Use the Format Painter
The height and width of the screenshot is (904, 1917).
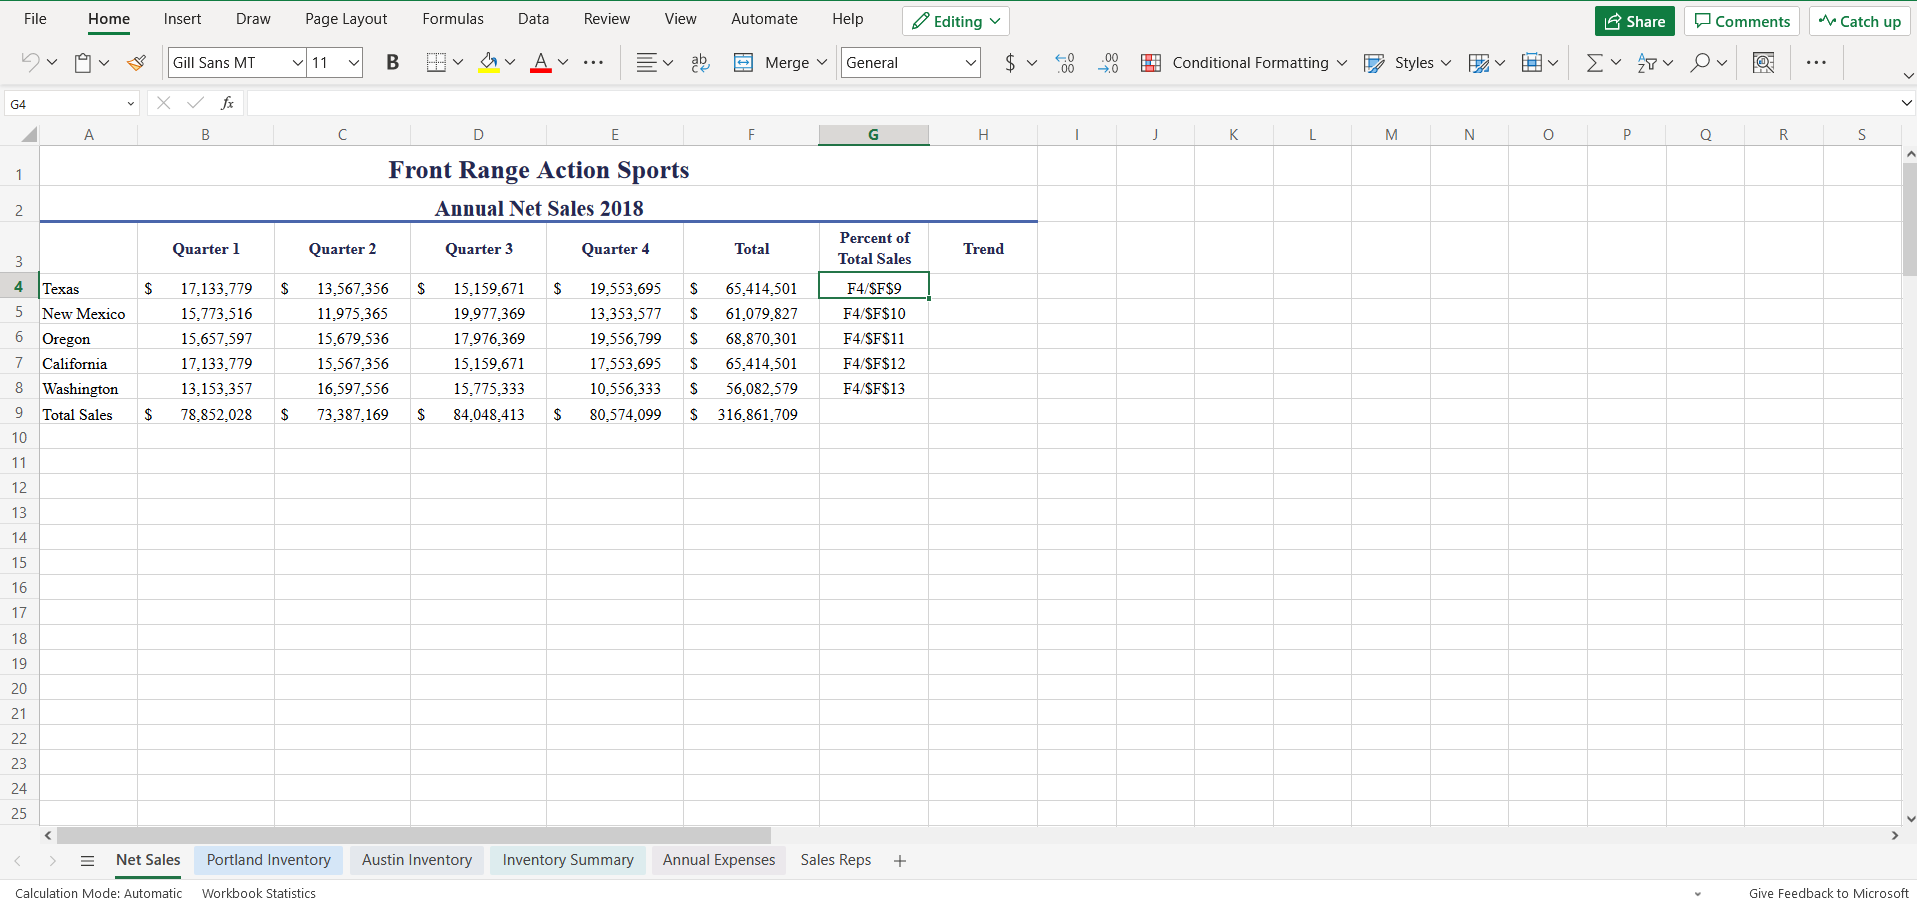point(136,62)
